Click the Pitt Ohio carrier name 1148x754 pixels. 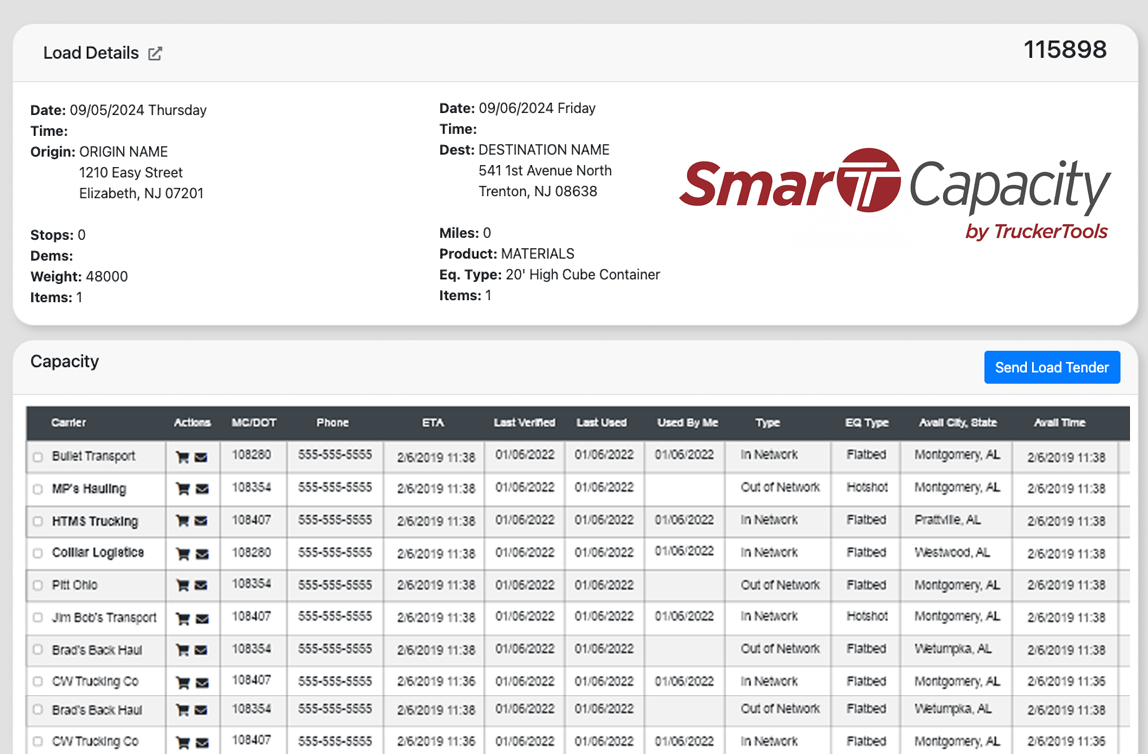(x=75, y=585)
